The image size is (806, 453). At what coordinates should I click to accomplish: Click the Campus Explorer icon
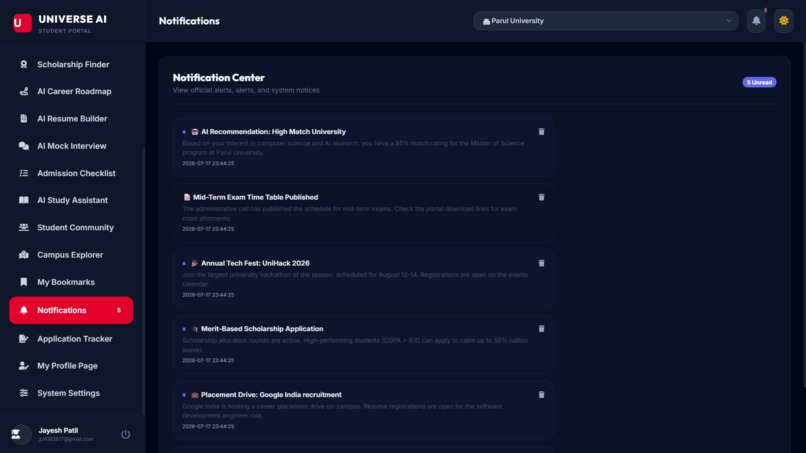(x=24, y=255)
